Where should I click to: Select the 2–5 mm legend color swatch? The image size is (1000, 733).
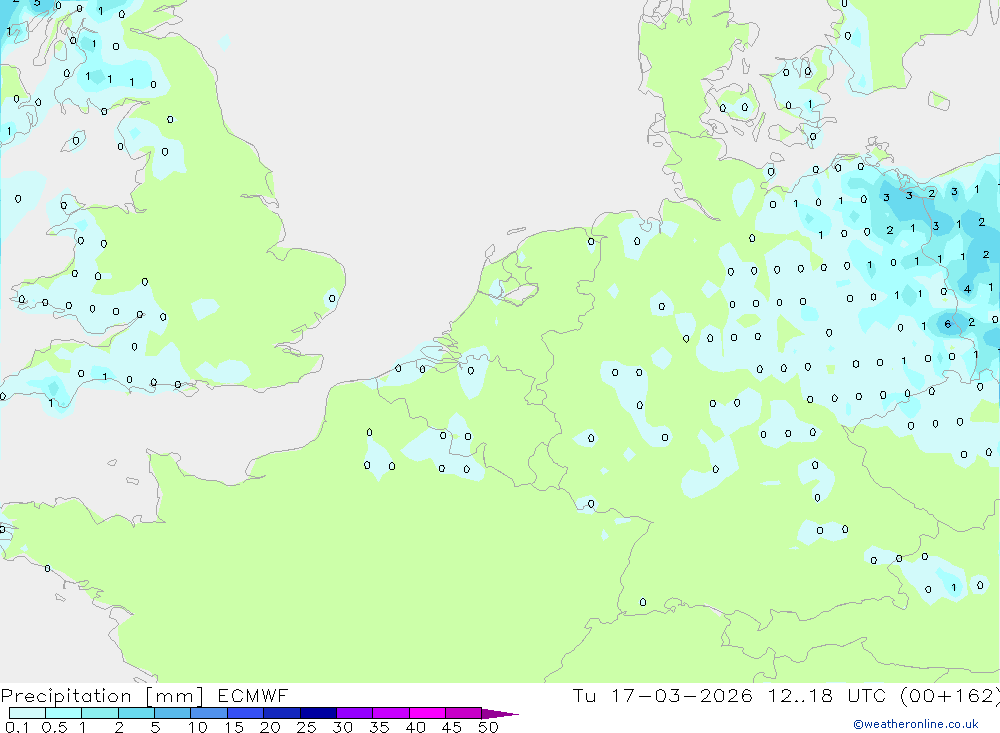136,713
